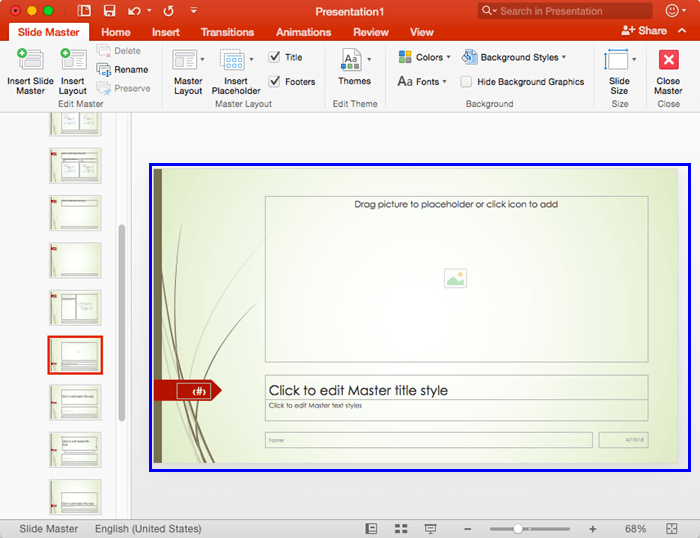Click the Insert Layout icon

pos(73,61)
